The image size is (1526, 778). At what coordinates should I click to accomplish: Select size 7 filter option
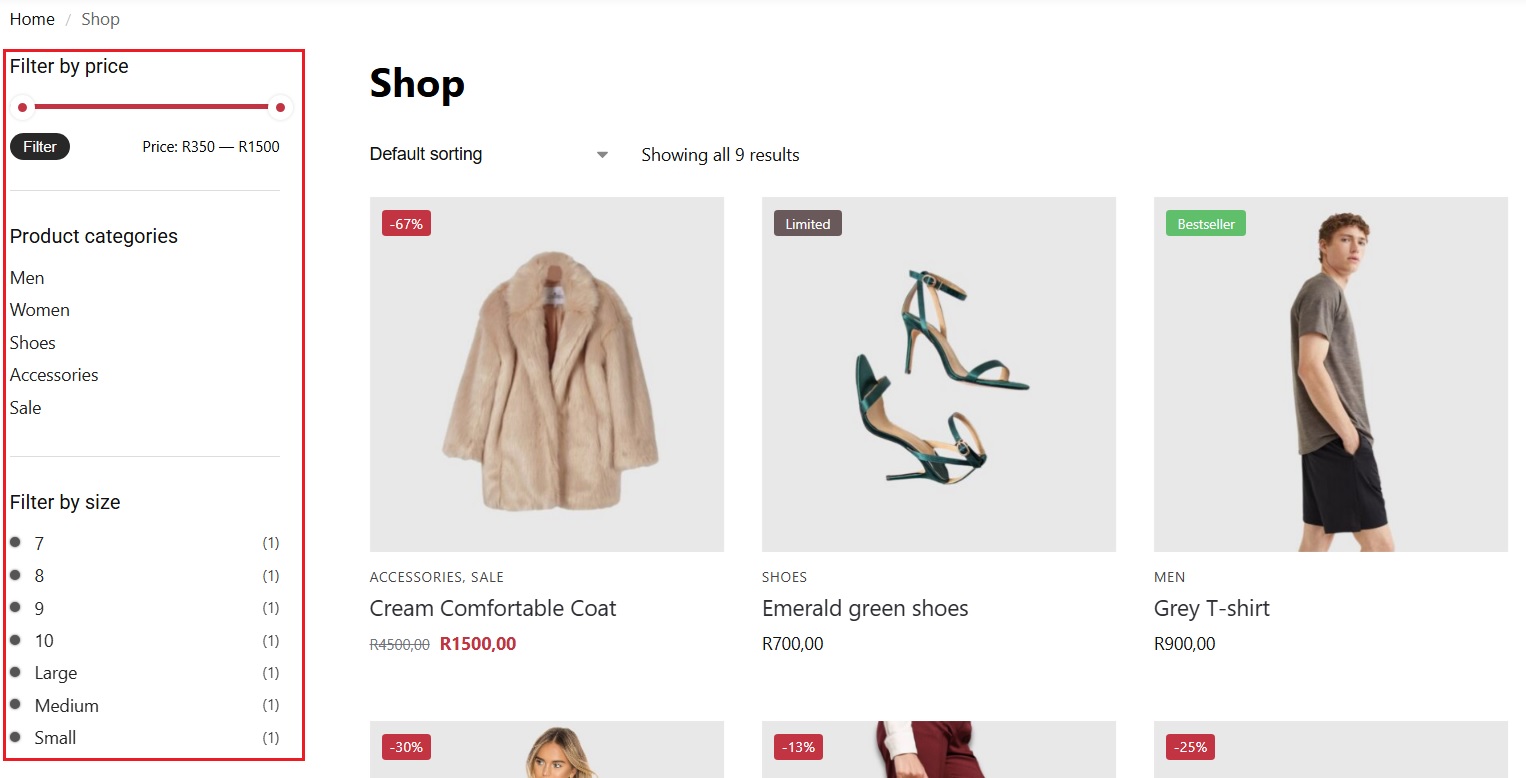39,544
